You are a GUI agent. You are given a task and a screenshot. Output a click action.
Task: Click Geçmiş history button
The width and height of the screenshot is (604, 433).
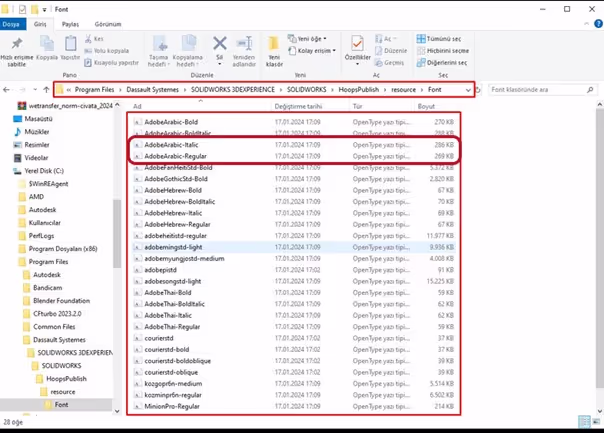coord(389,62)
